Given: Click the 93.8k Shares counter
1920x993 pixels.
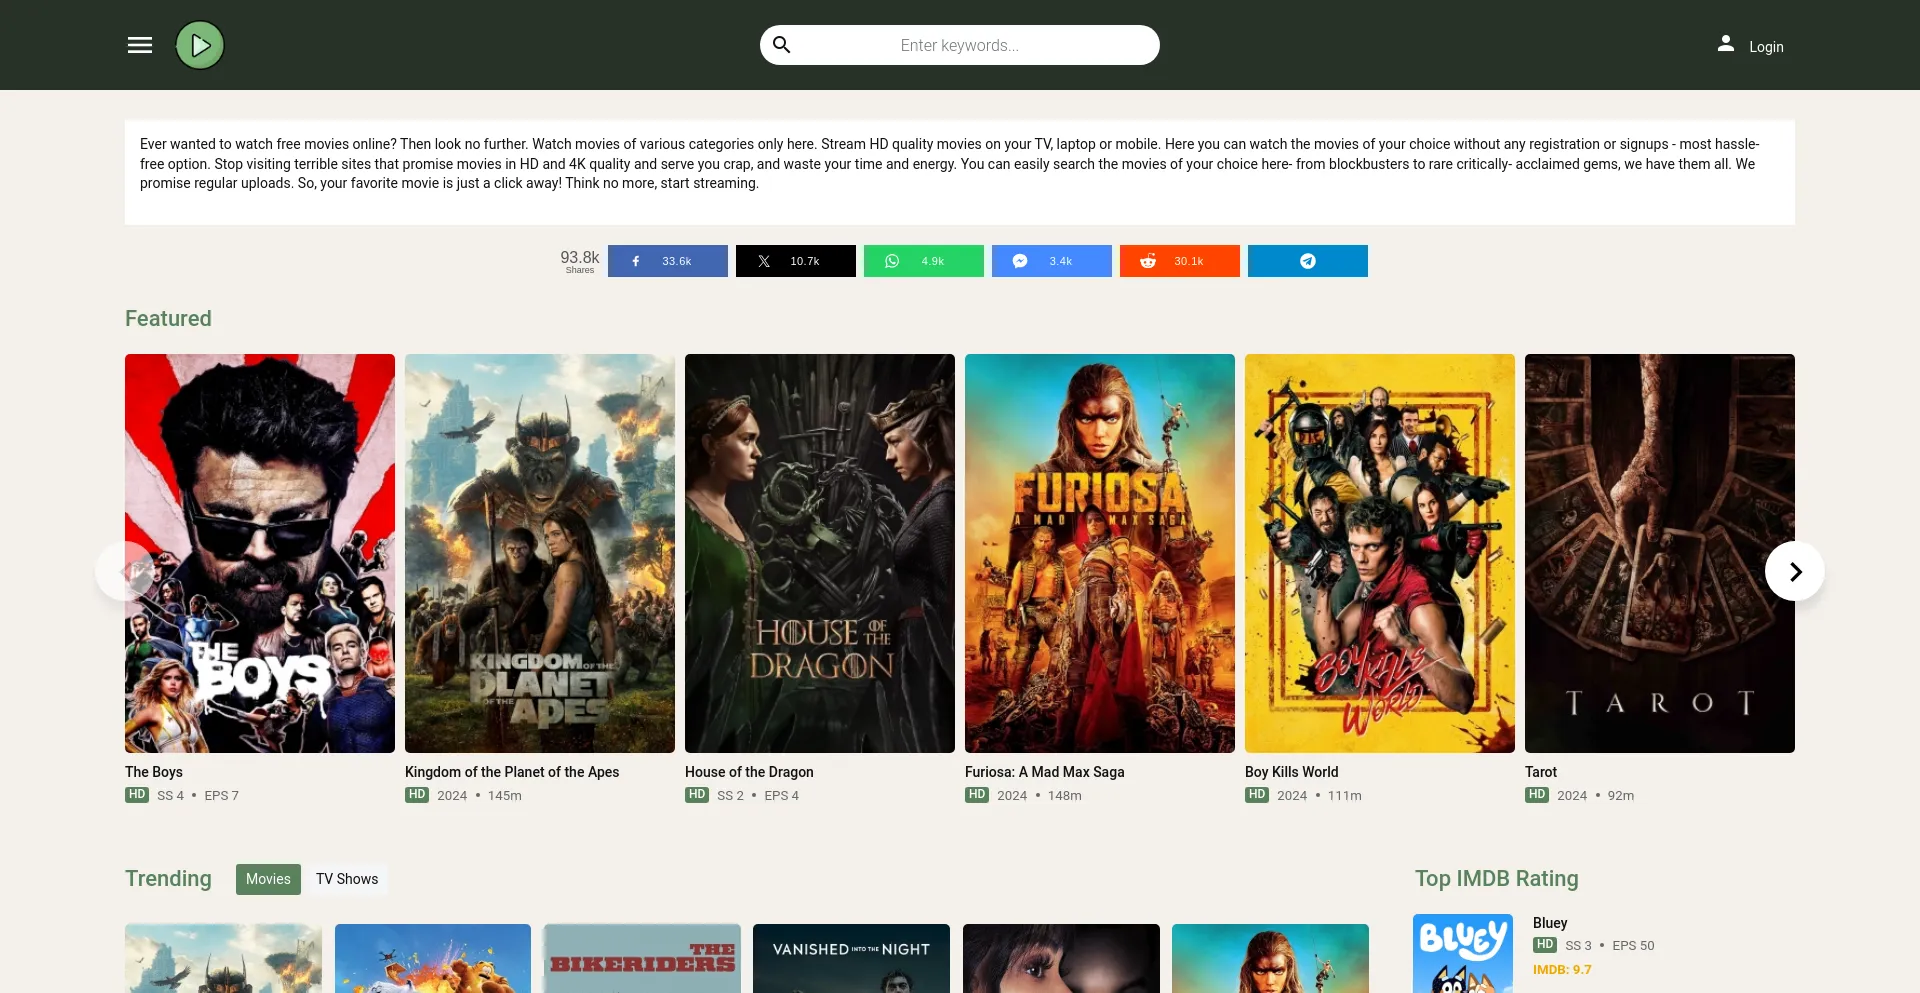Looking at the screenshot, I should click(580, 261).
